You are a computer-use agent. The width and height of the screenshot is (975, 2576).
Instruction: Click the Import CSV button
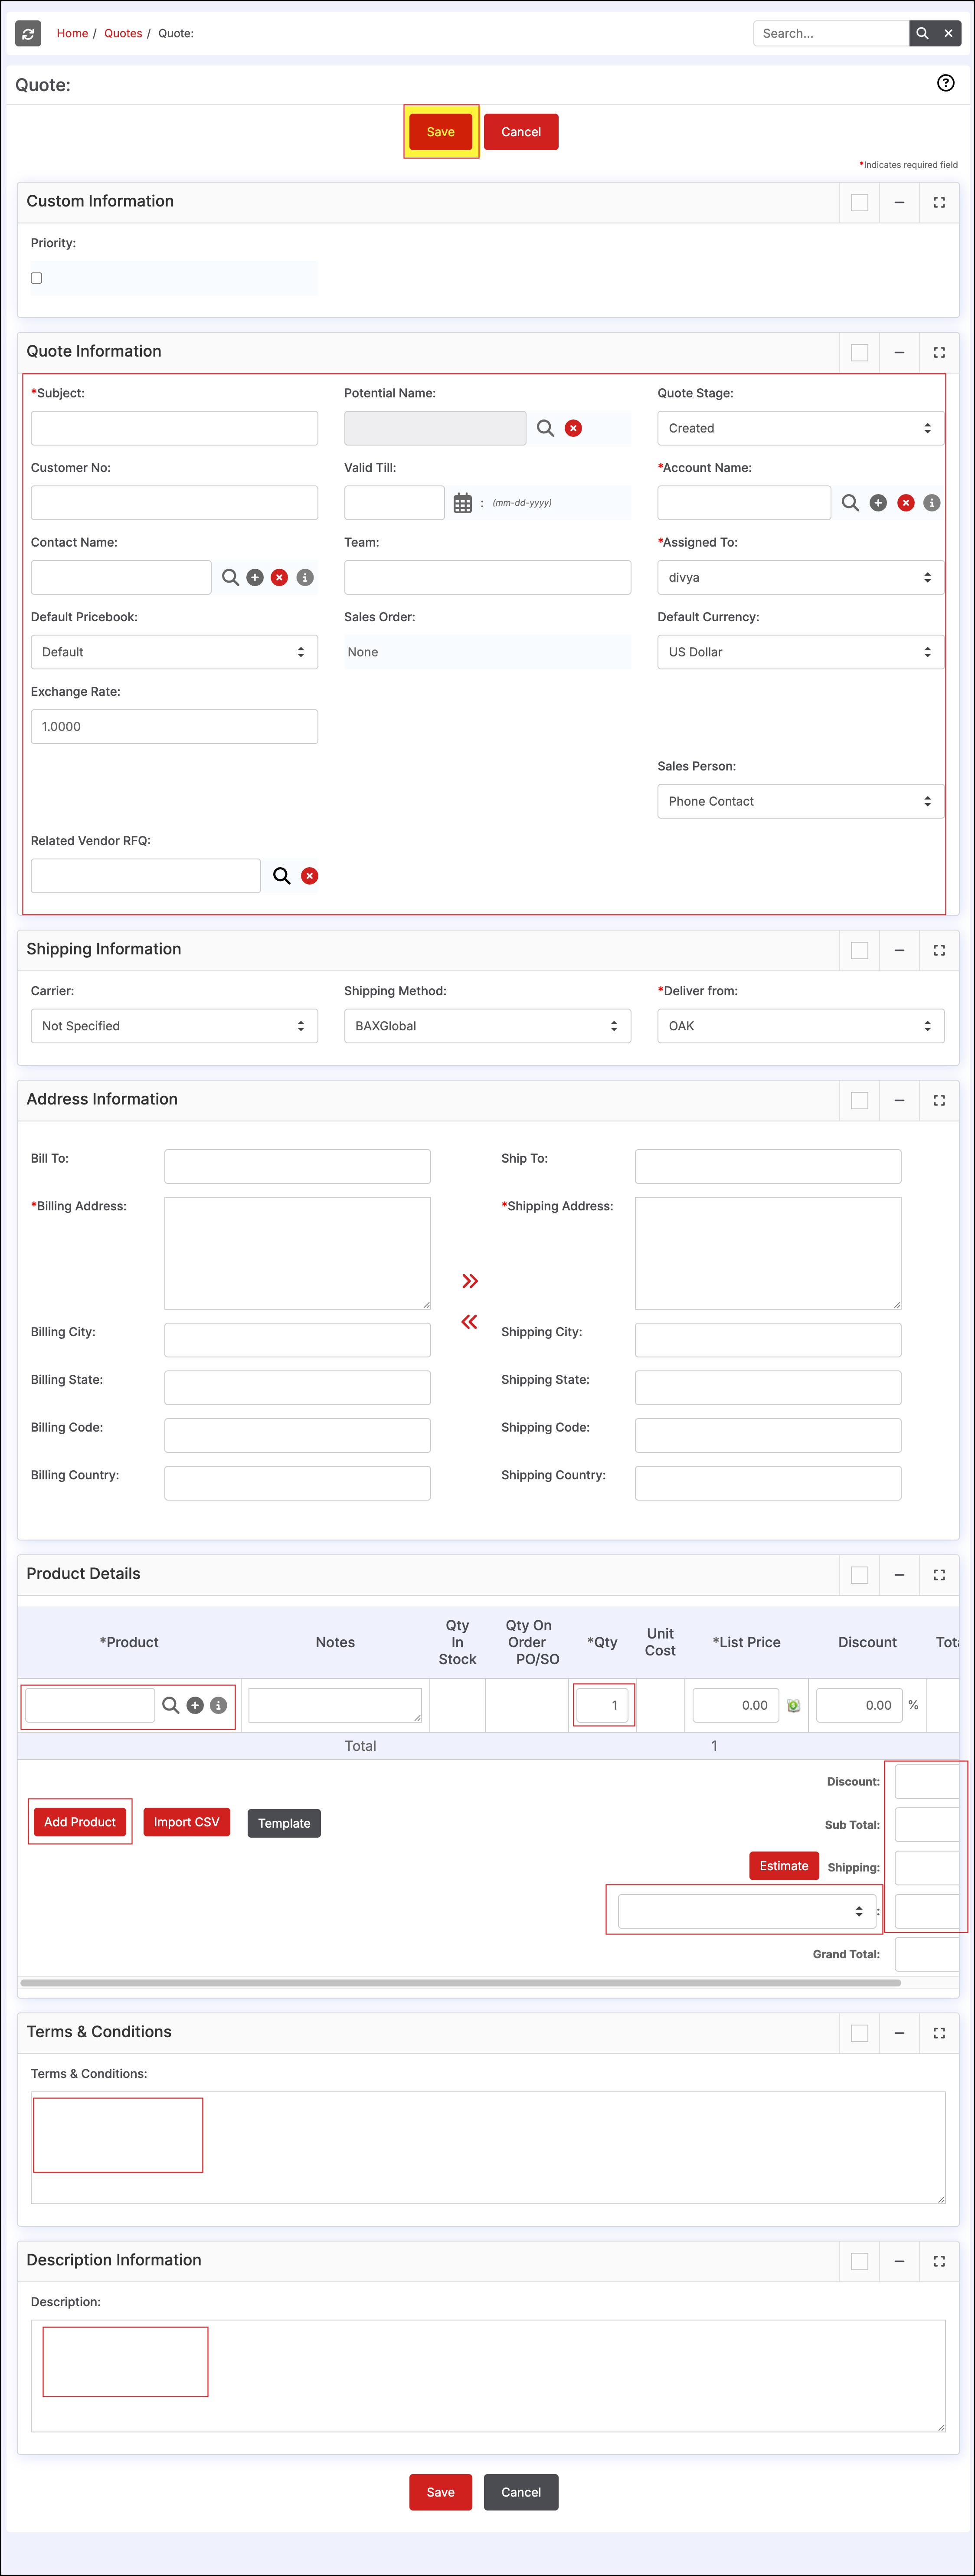187,1822
